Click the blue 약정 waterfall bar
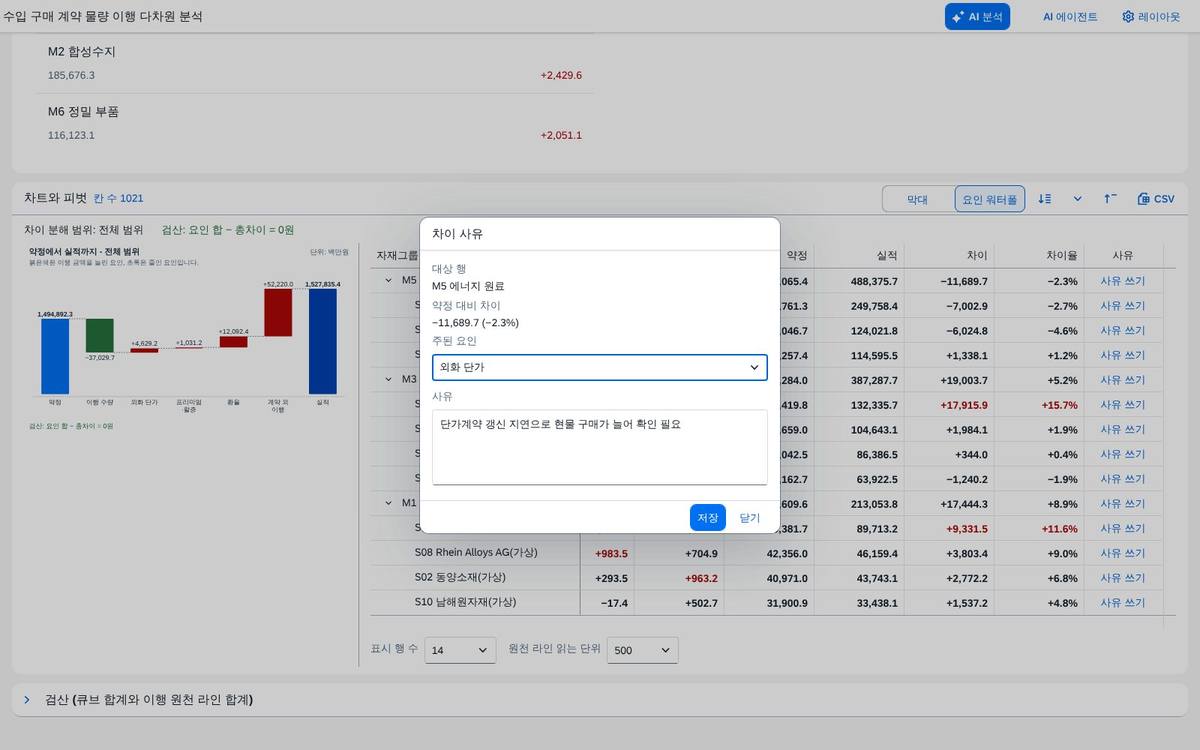The image size is (1200, 750). click(x=55, y=357)
